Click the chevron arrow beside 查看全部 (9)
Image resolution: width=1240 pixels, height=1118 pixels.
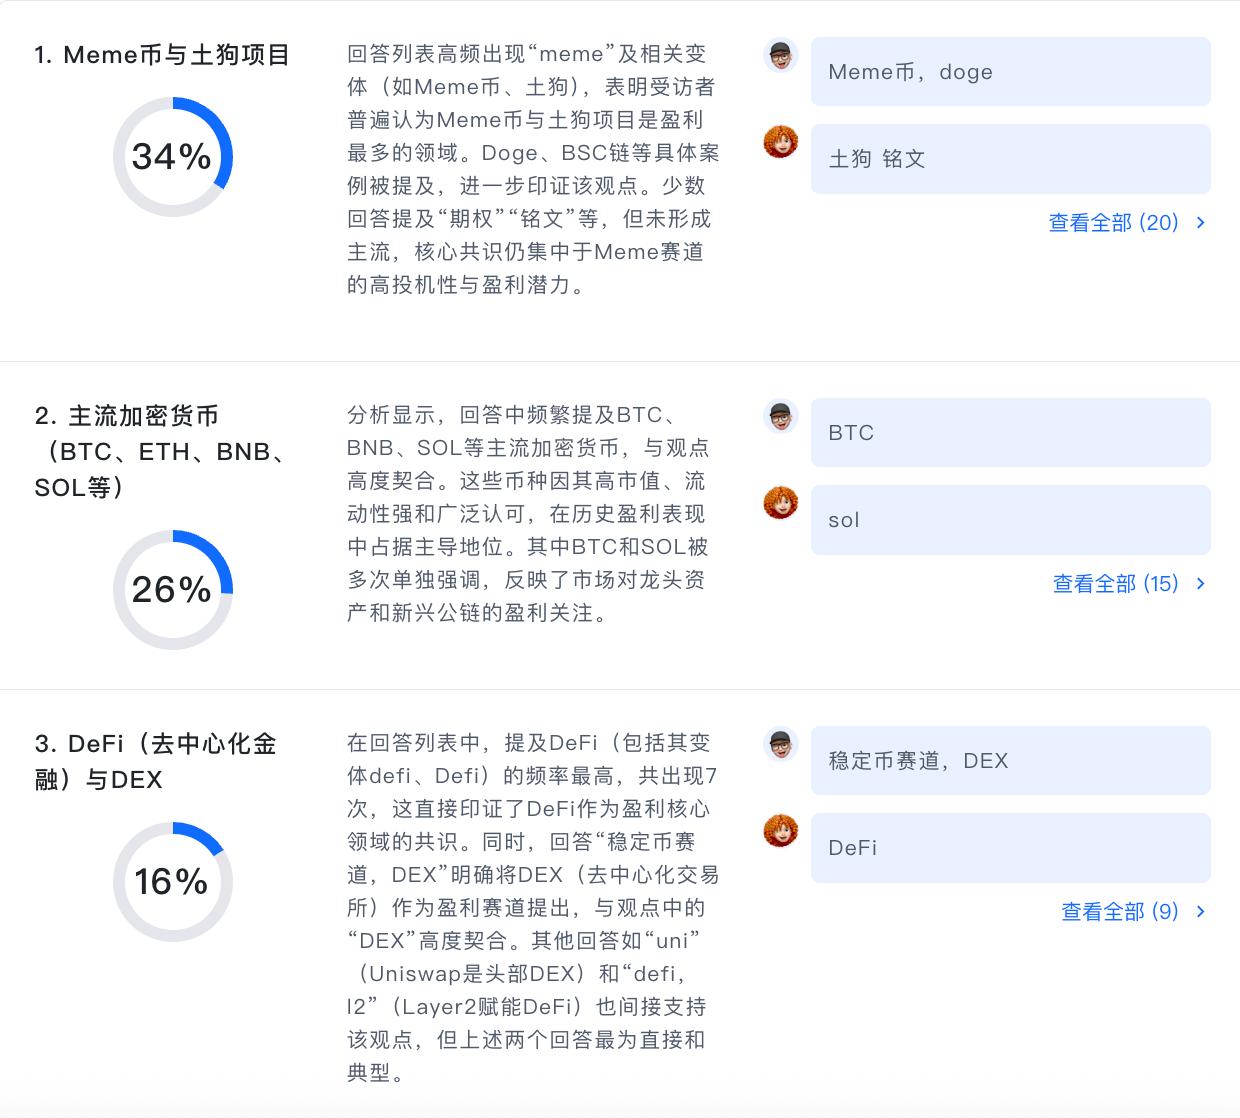click(x=1200, y=911)
